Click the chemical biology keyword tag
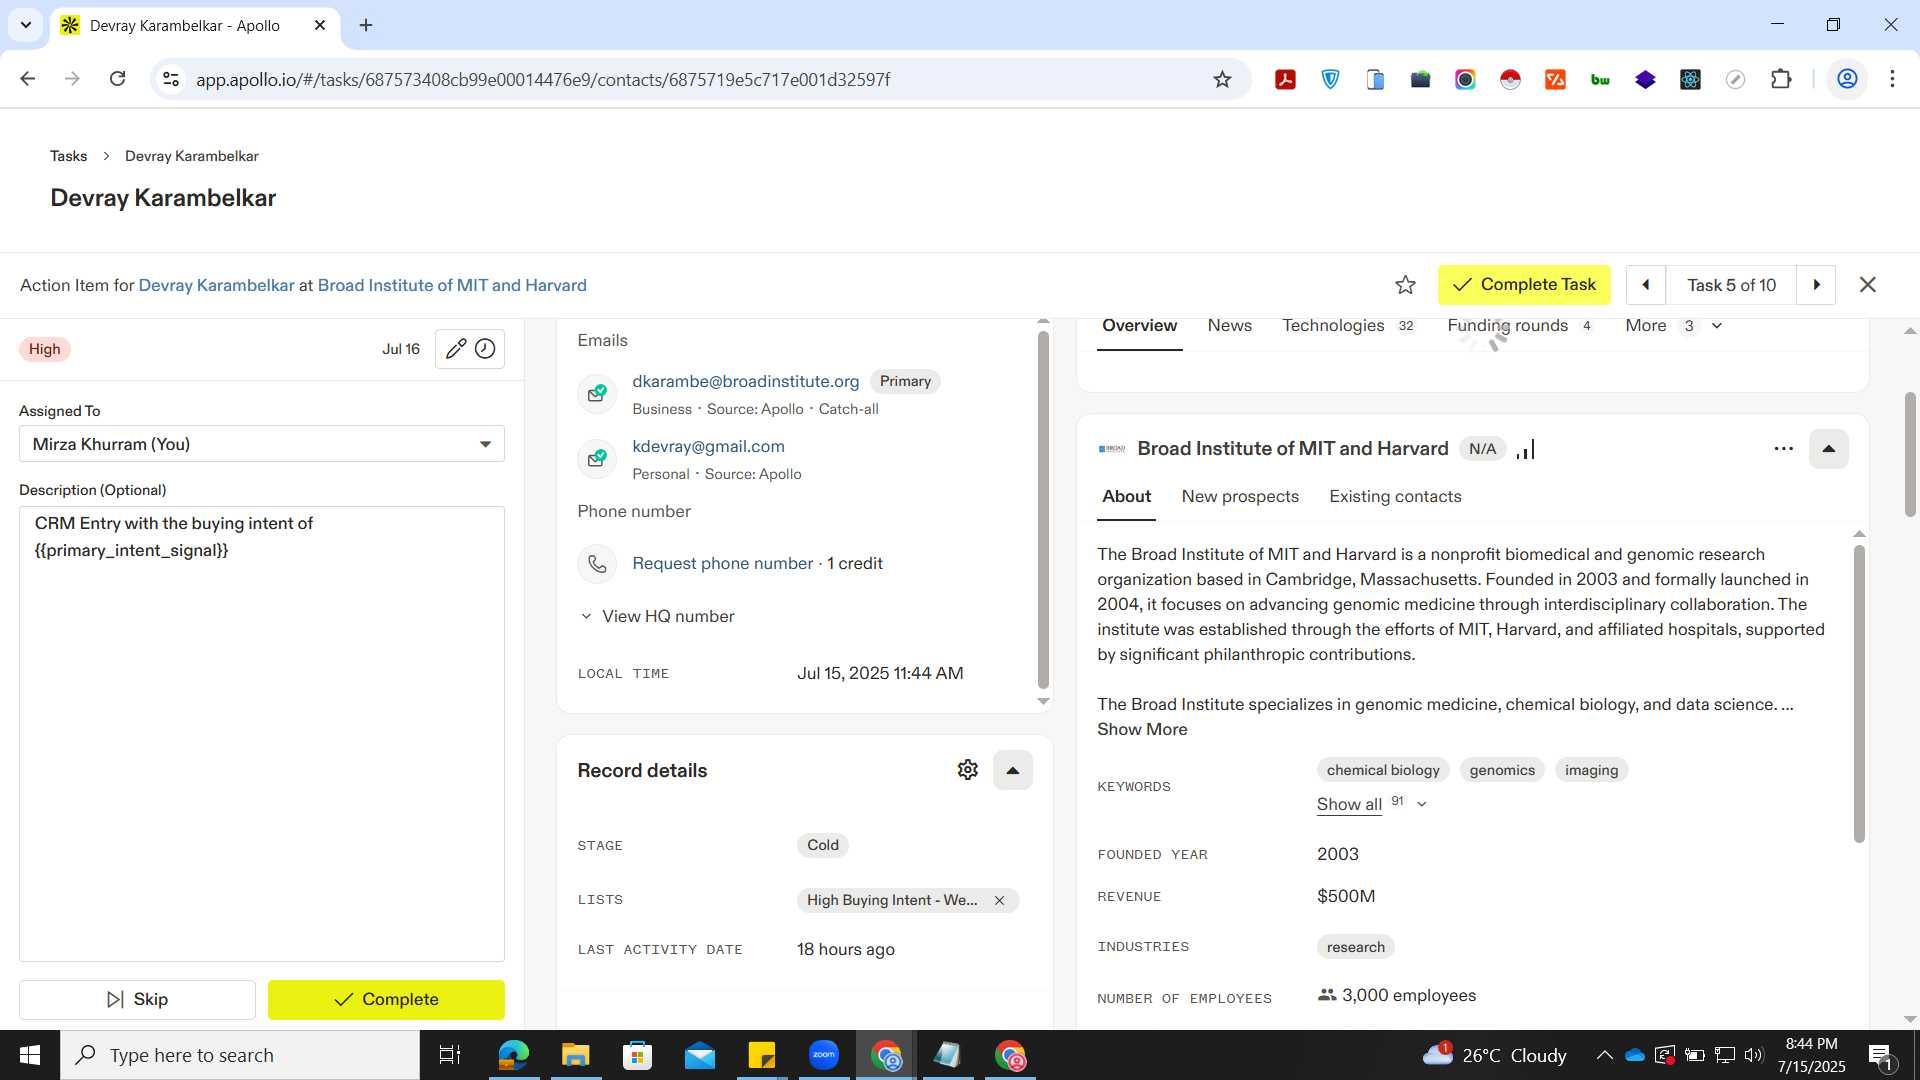Image resolution: width=1920 pixels, height=1080 pixels. click(x=1383, y=771)
